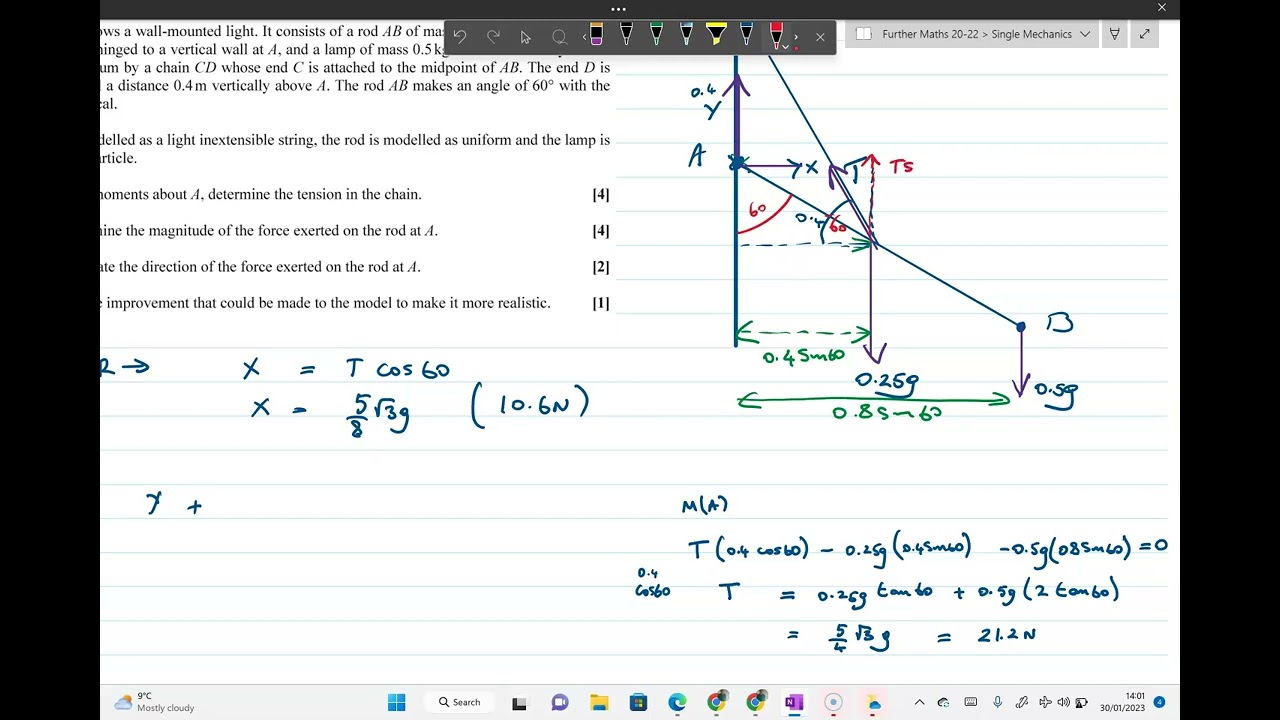Click the microphone tray icon
Image resolution: width=1280 pixels, height=720 pixels.
(x=997, y=702)
